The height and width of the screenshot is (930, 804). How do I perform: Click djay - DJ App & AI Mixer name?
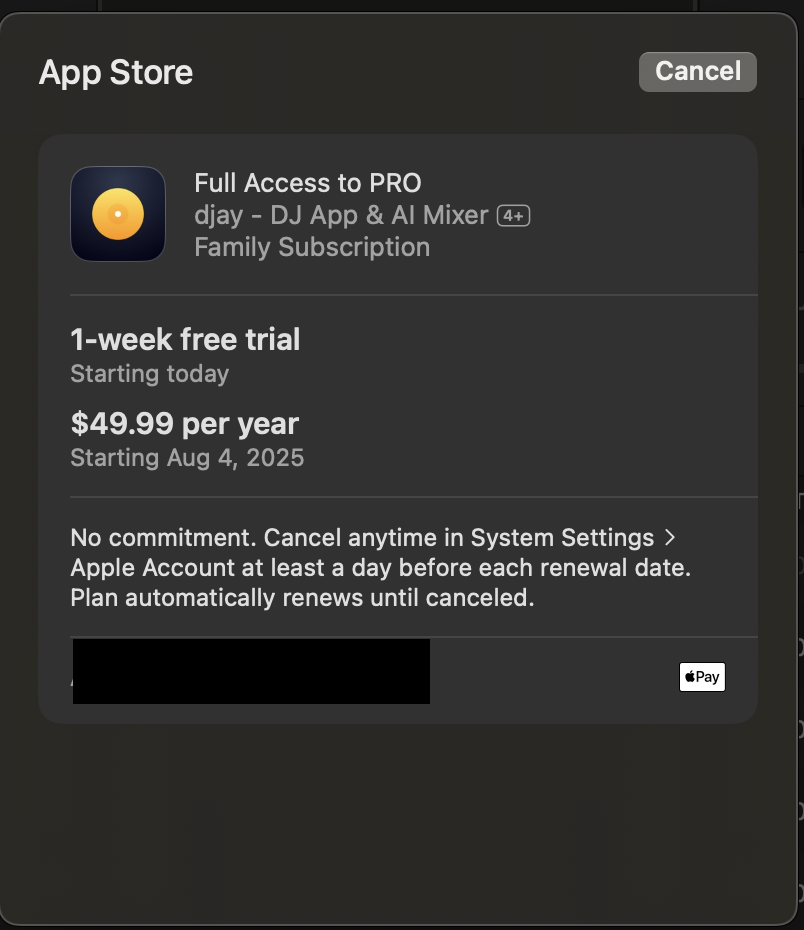coord(341,215)
